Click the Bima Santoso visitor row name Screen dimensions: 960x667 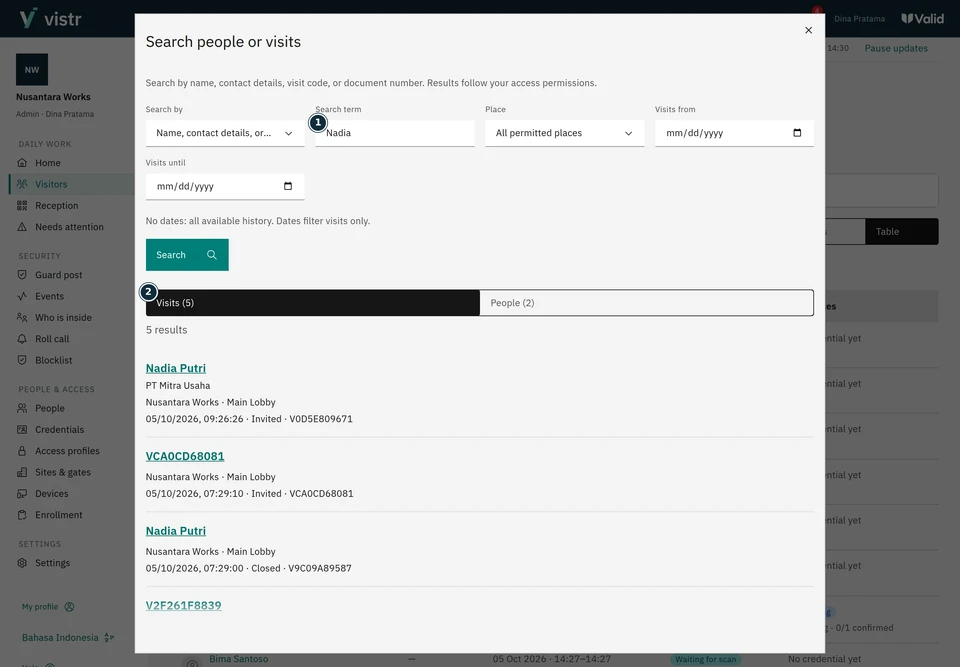[239, 659]
